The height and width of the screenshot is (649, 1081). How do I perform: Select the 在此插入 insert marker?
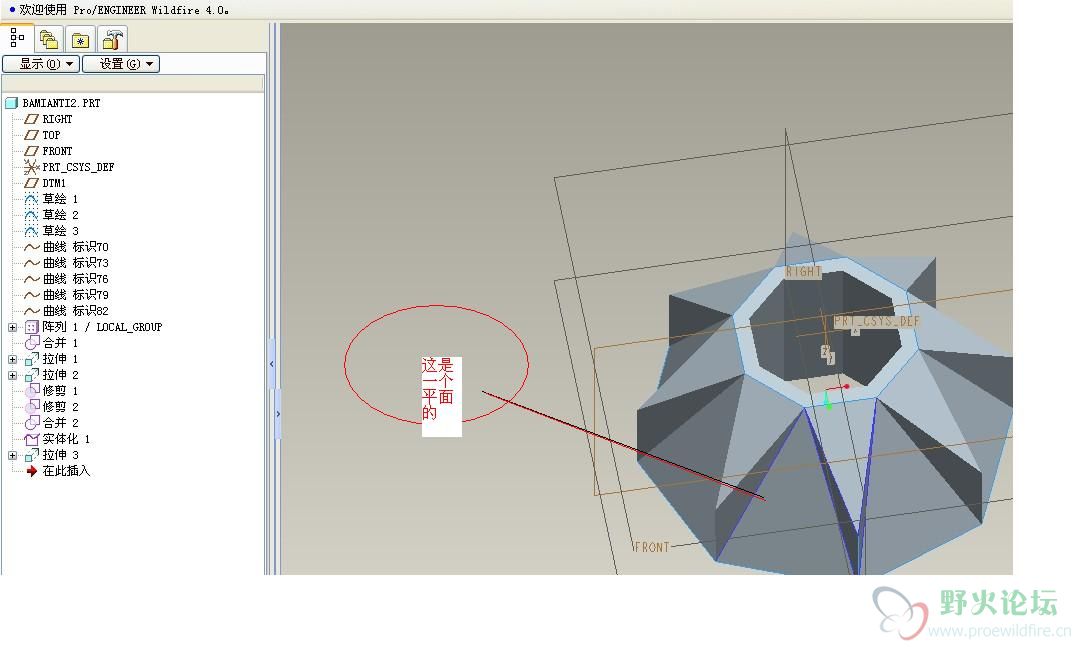[x=66, y=471]
